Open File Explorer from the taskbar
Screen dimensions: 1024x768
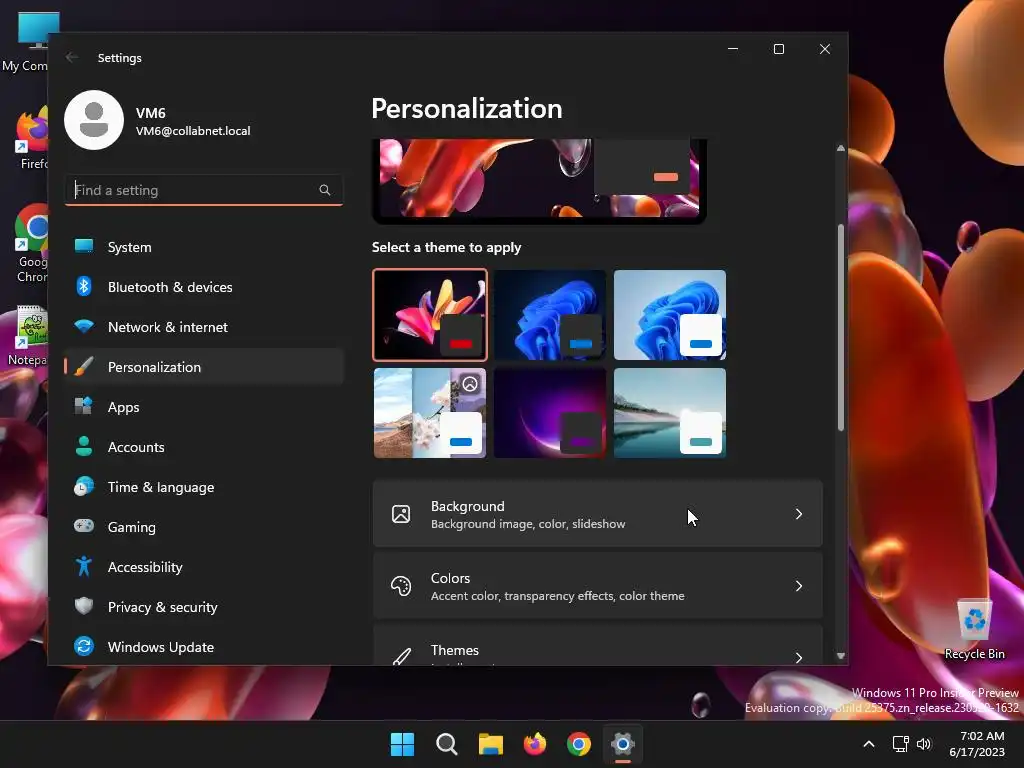coord(490,744)
